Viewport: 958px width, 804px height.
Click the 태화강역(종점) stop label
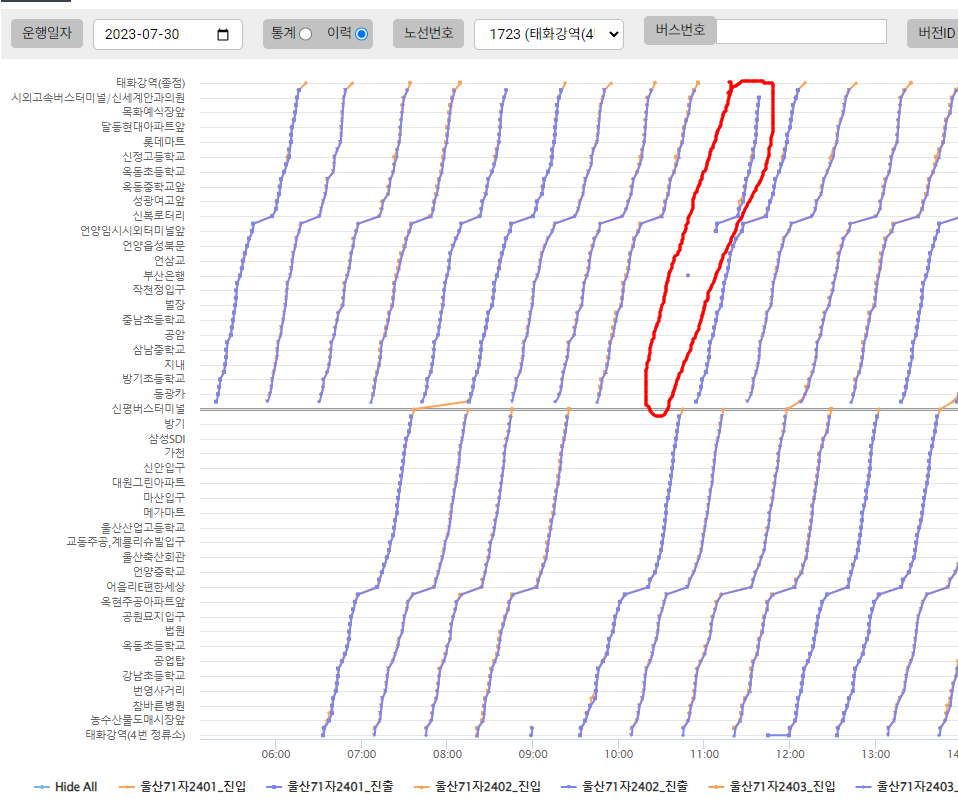[150, 82]
